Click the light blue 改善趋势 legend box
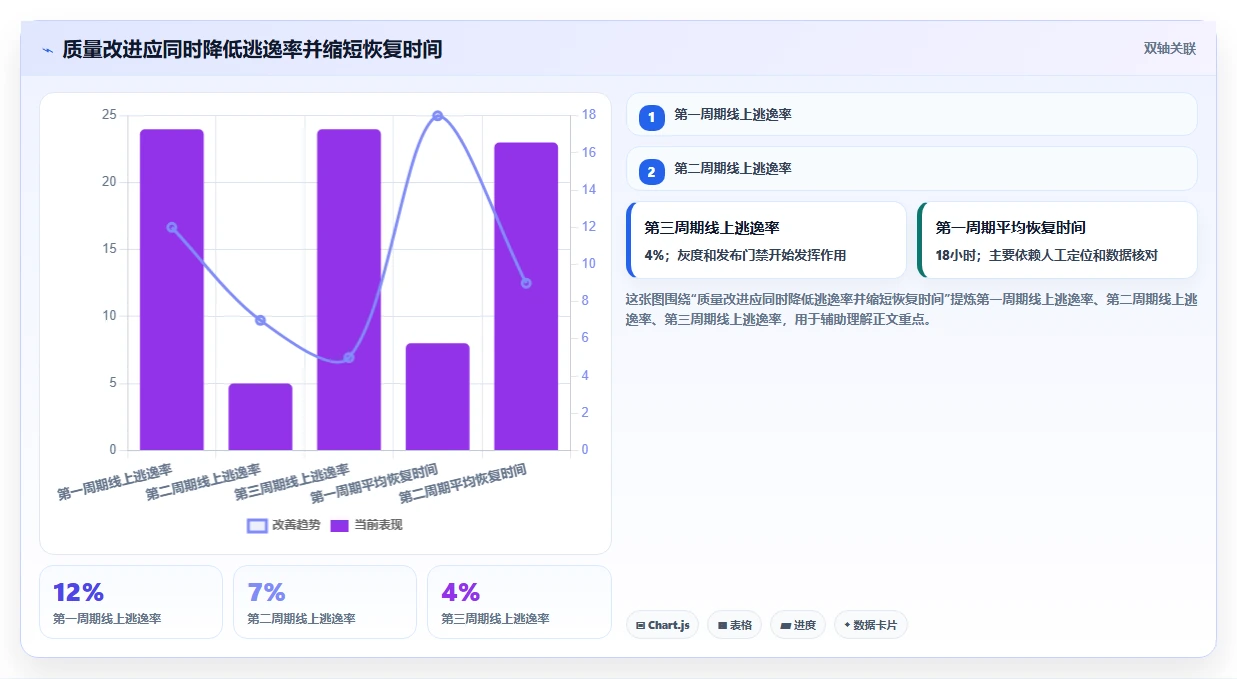 (x=257, y=526)
